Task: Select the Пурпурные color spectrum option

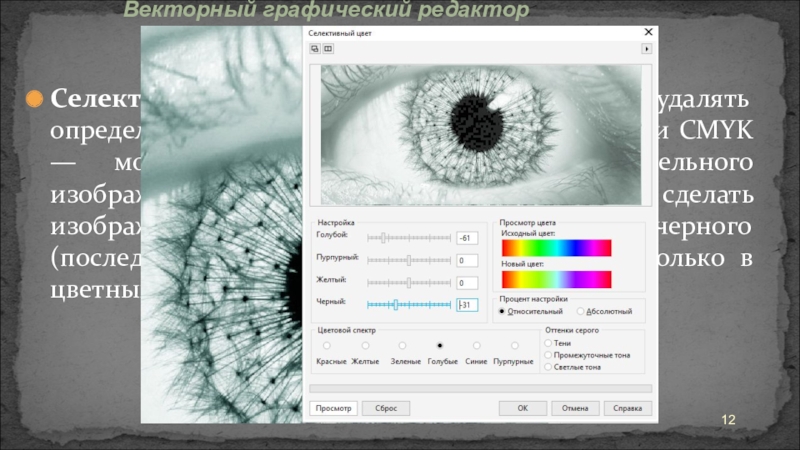Action: [x=515, y=345]
